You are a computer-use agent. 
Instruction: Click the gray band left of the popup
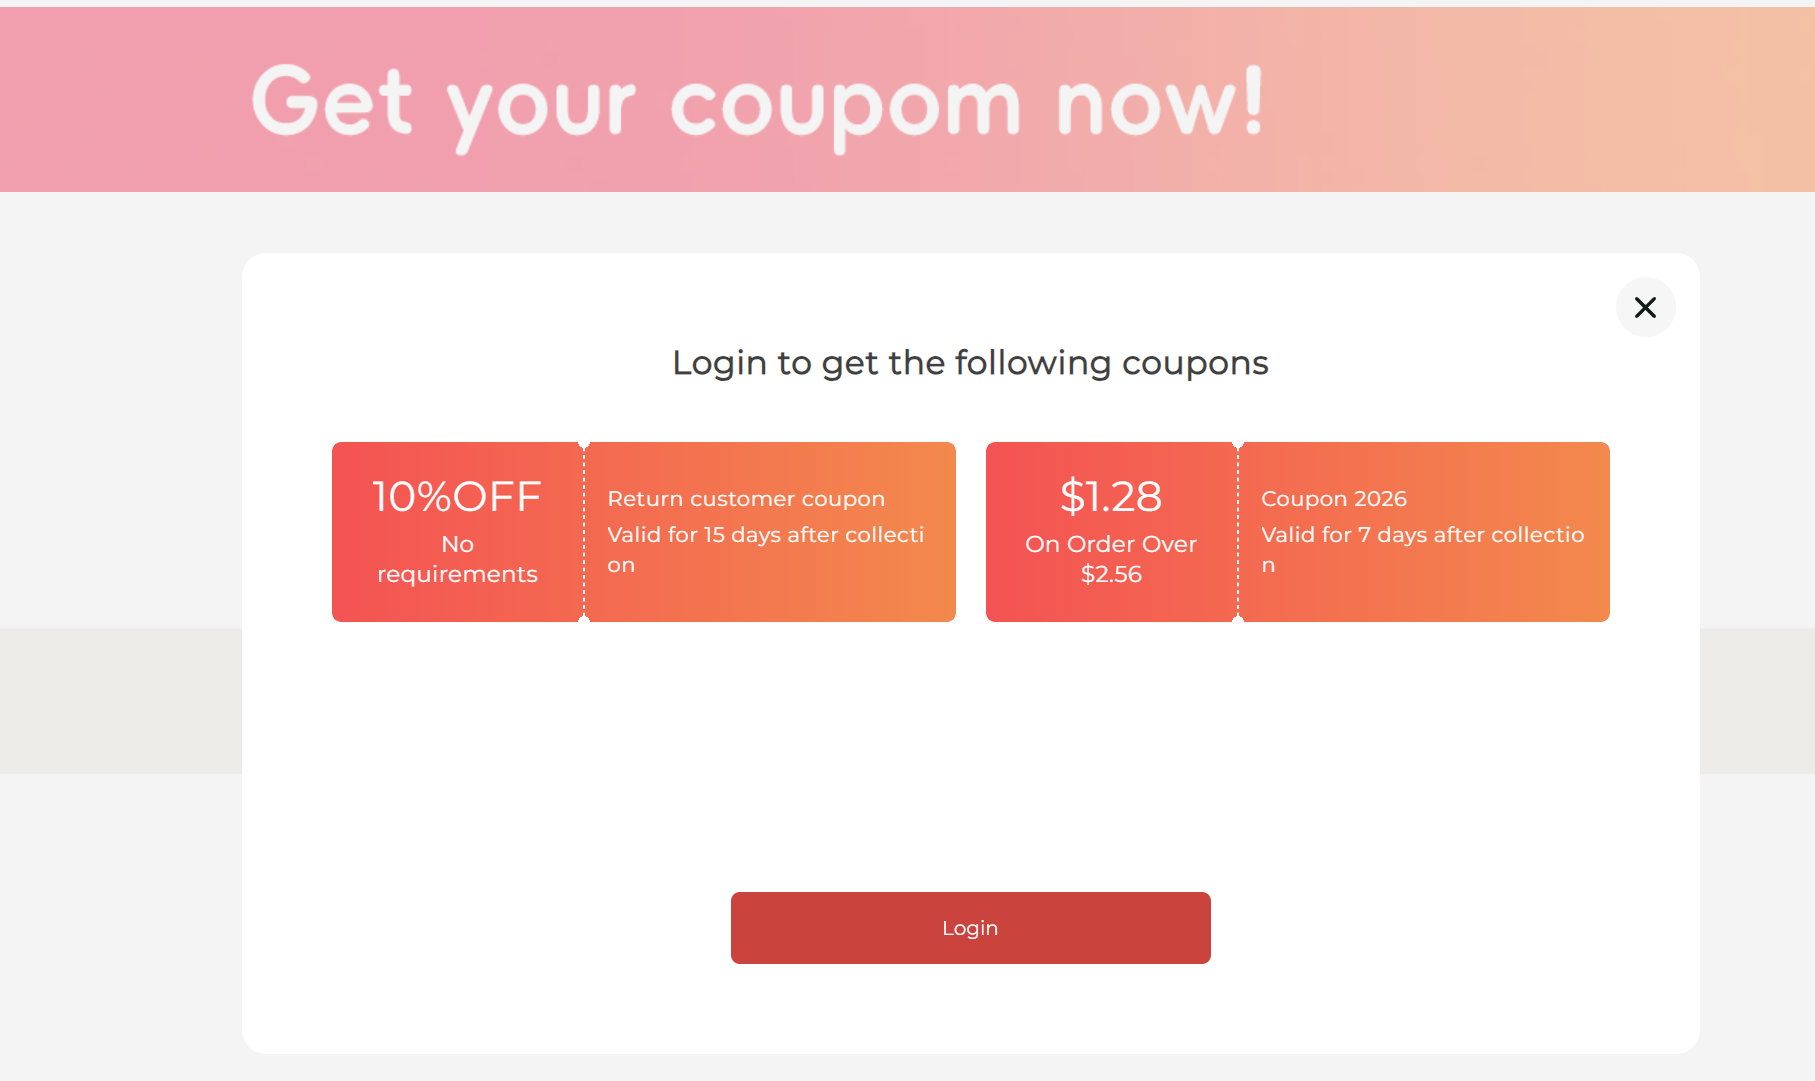[120, 701]
